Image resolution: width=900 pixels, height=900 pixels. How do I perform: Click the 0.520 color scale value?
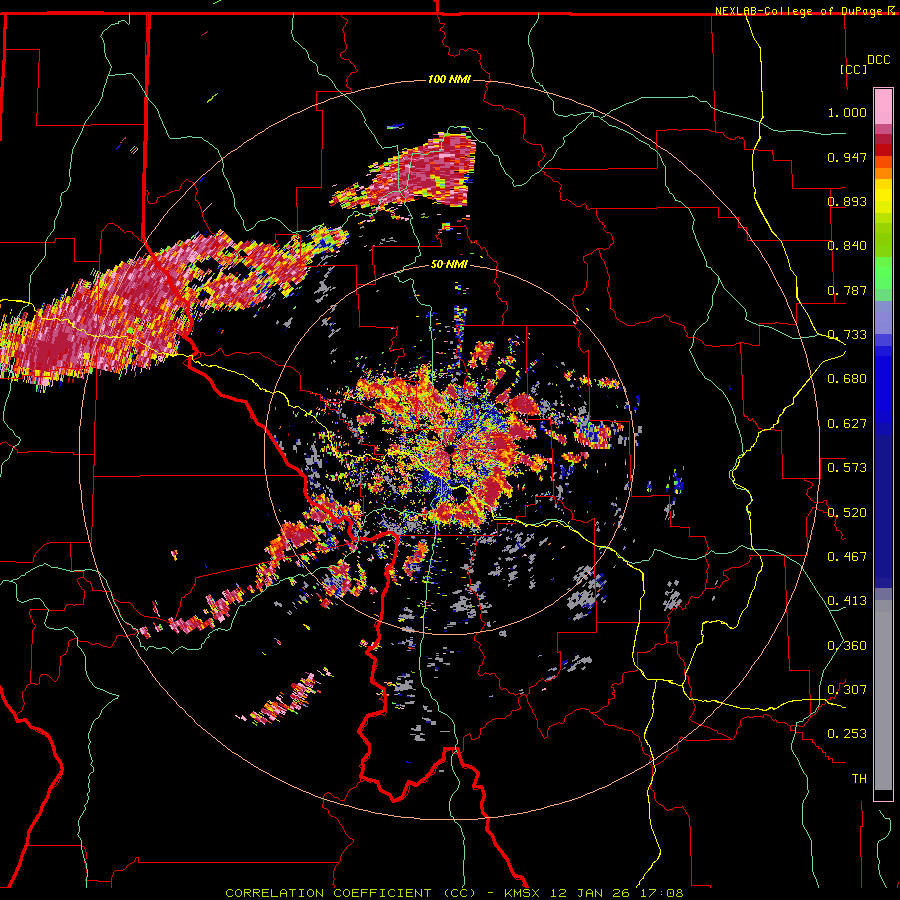point(847,513)
